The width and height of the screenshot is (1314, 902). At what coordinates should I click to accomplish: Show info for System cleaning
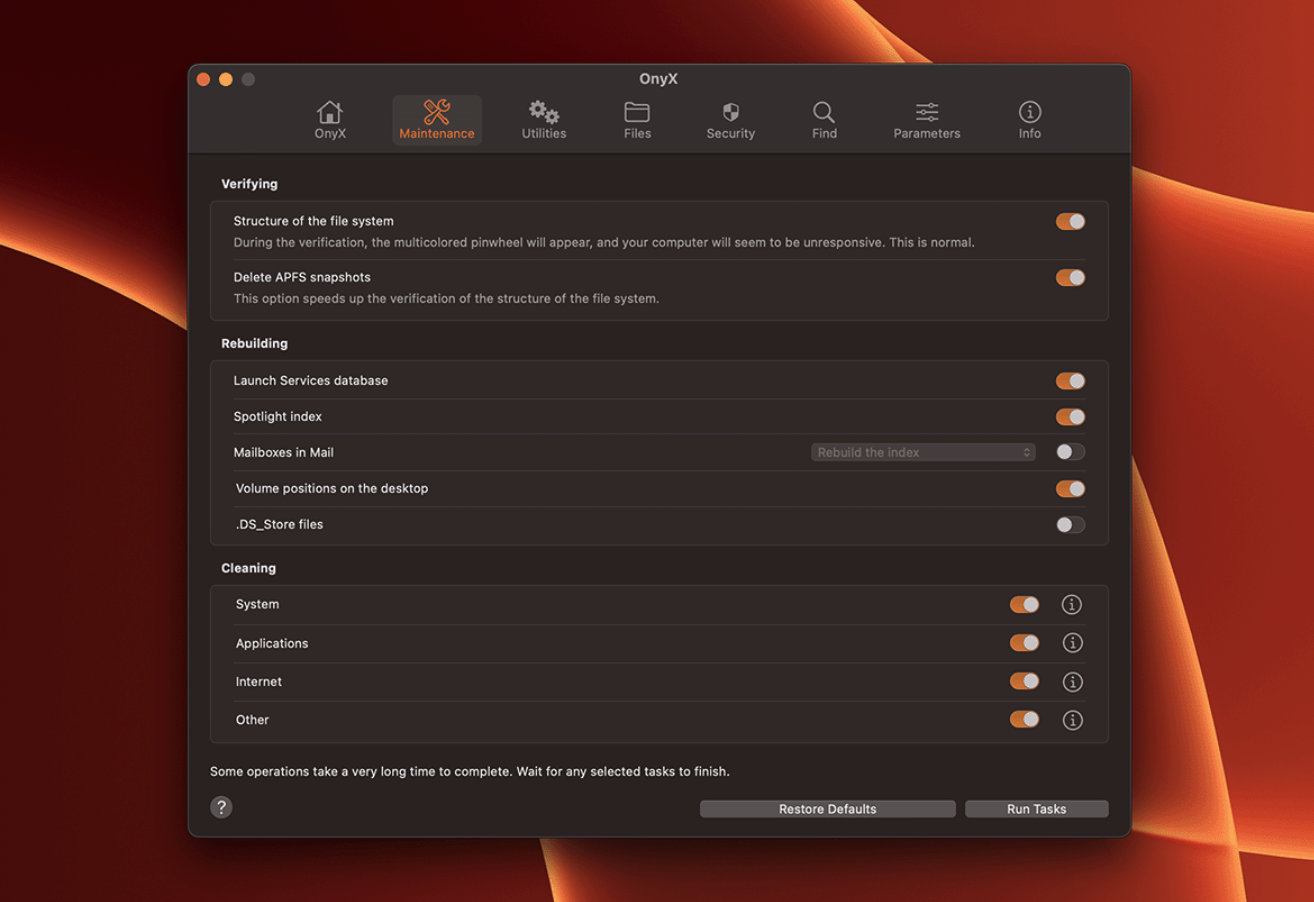[x=1072, y=605]
